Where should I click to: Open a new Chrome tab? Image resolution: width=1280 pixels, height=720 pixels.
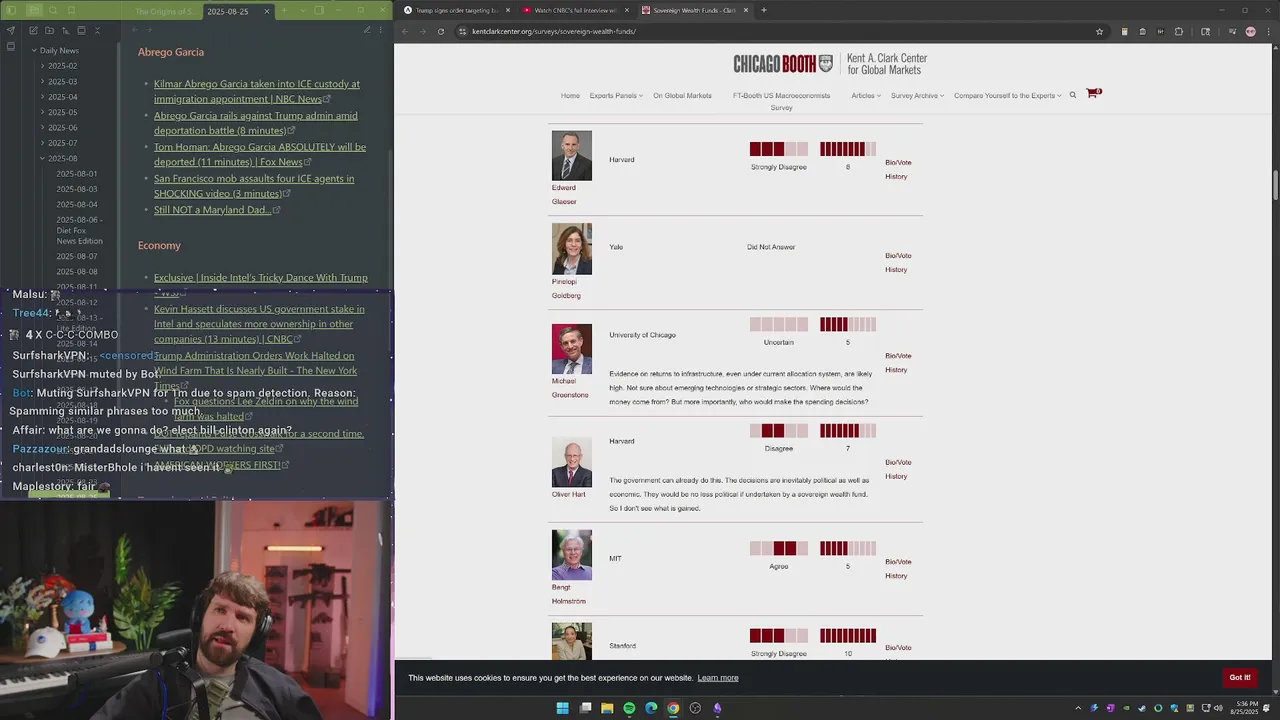point(764,10)
